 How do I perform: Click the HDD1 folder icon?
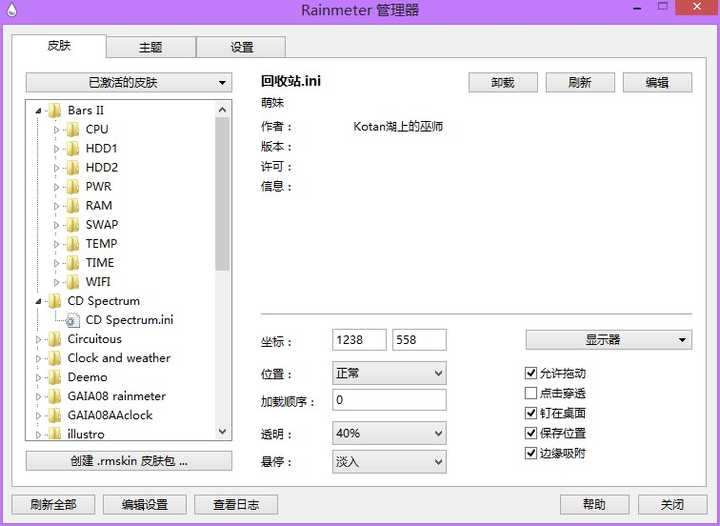(73, 149)
